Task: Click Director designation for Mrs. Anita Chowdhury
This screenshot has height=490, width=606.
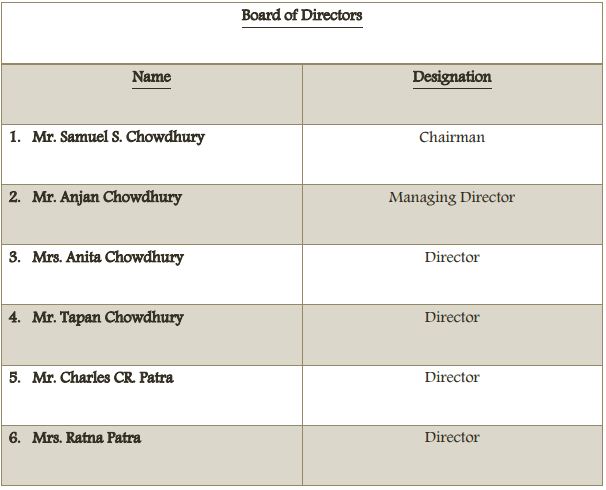Action: click(452, 257)
